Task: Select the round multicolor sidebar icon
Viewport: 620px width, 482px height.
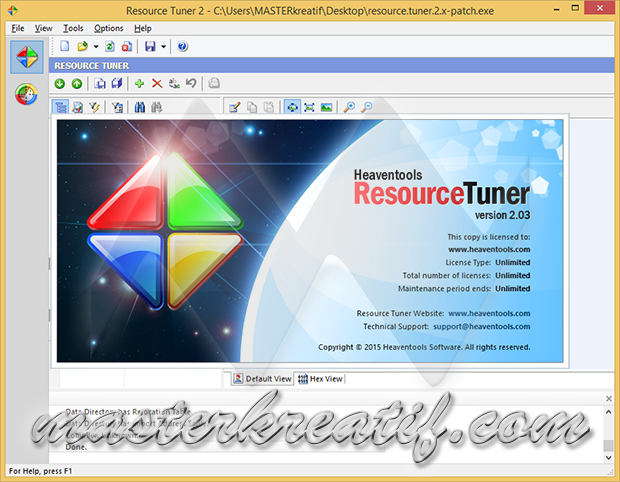Action: tap(26, 94)
